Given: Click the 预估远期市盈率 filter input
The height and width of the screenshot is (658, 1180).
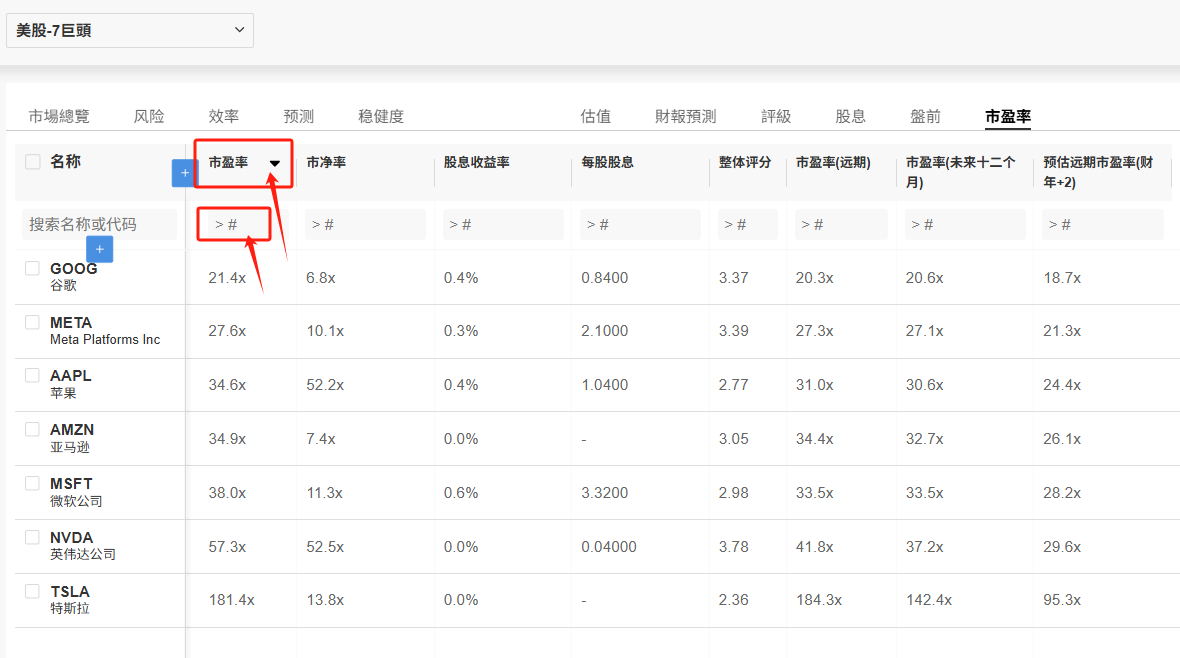Looking at the screenshot, I should point(1102,224).
